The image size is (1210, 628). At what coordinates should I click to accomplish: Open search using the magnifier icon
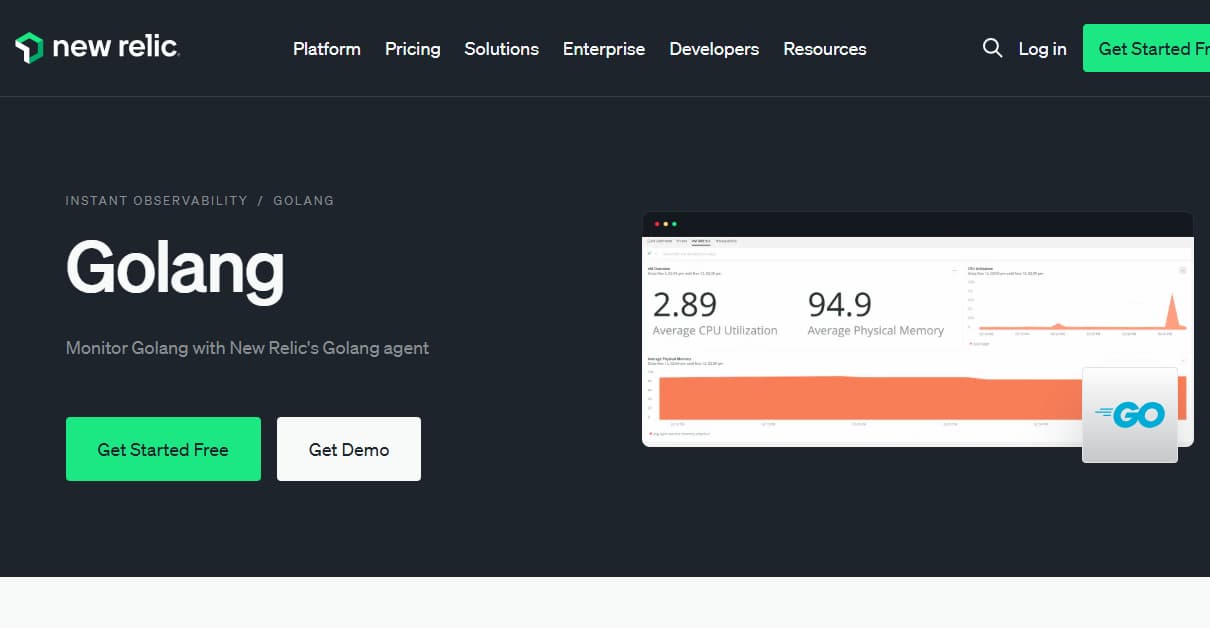(992, 48)
